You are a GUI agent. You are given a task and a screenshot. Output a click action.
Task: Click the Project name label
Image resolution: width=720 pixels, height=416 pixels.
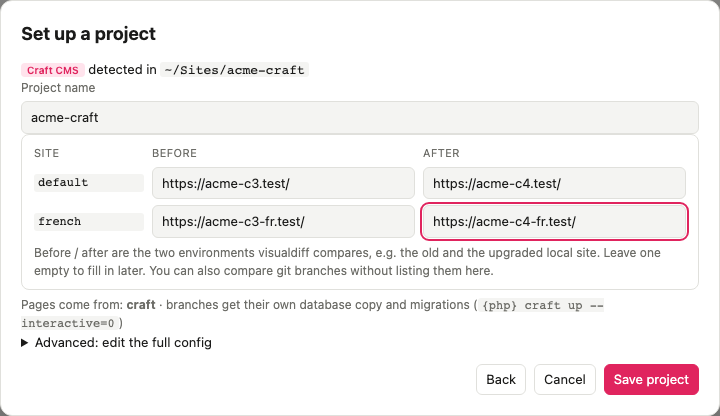[58, 88]
